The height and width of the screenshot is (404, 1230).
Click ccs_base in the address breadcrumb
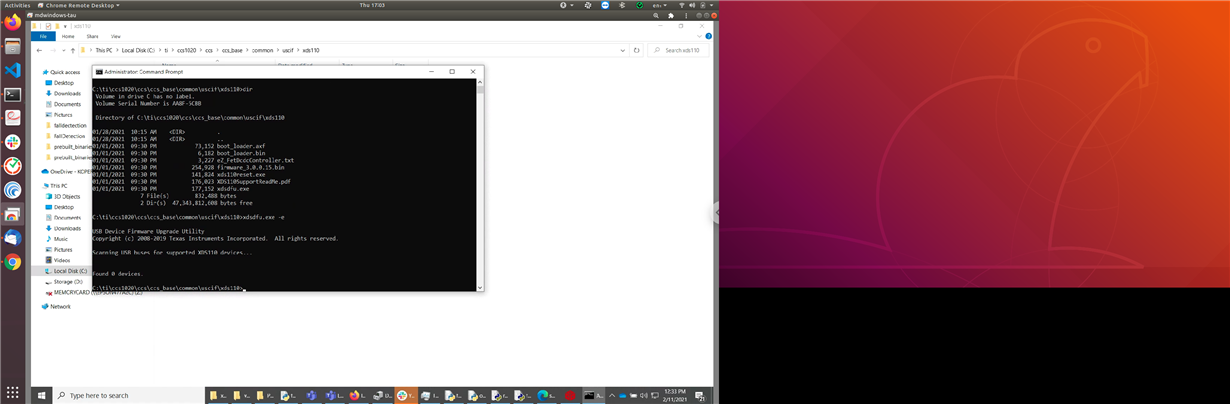233,50
